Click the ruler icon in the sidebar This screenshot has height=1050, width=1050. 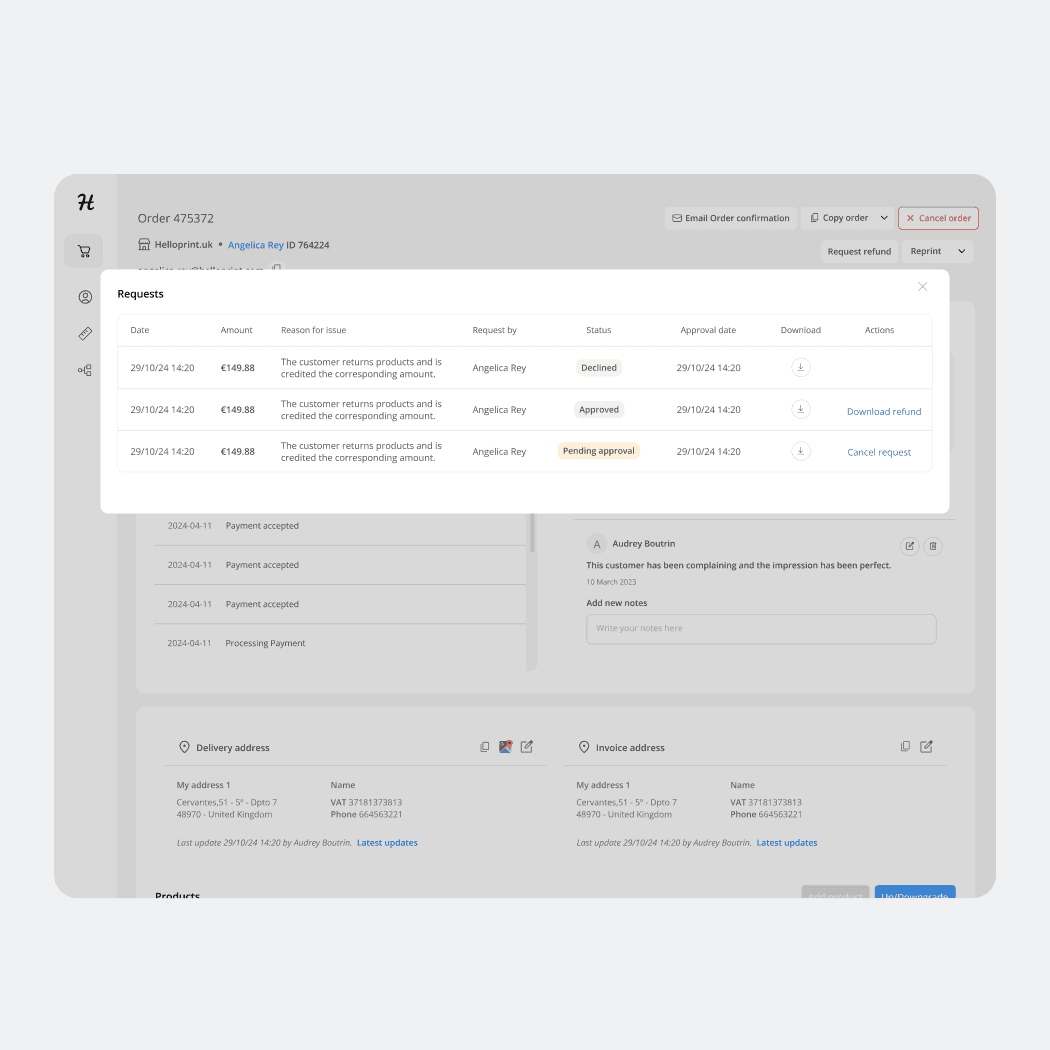[x=84, y=333]
